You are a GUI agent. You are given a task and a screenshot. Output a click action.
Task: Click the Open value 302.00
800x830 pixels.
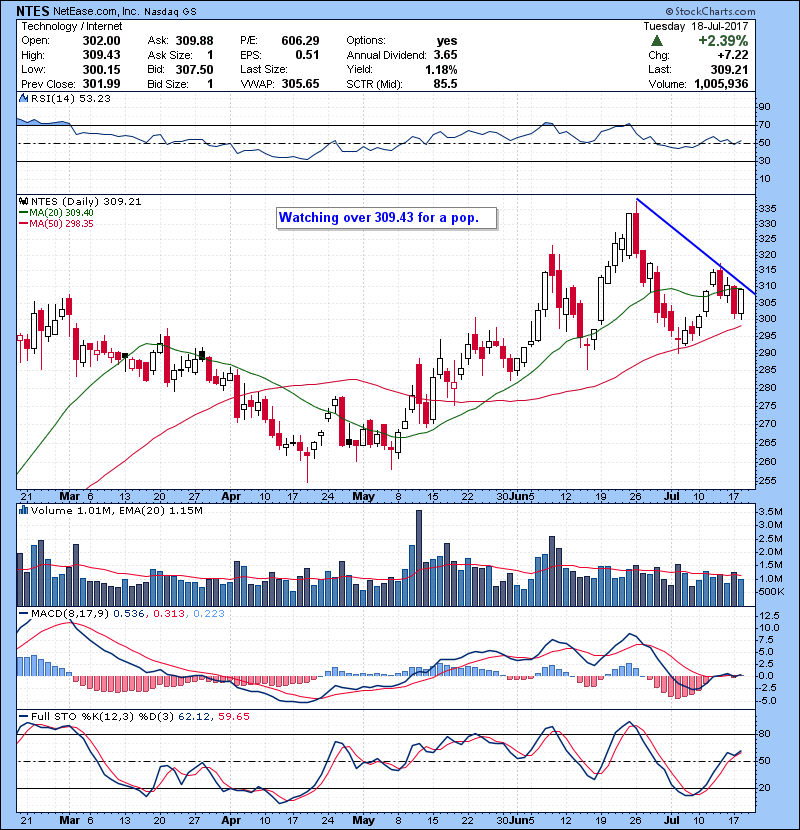tap(101, 41)
